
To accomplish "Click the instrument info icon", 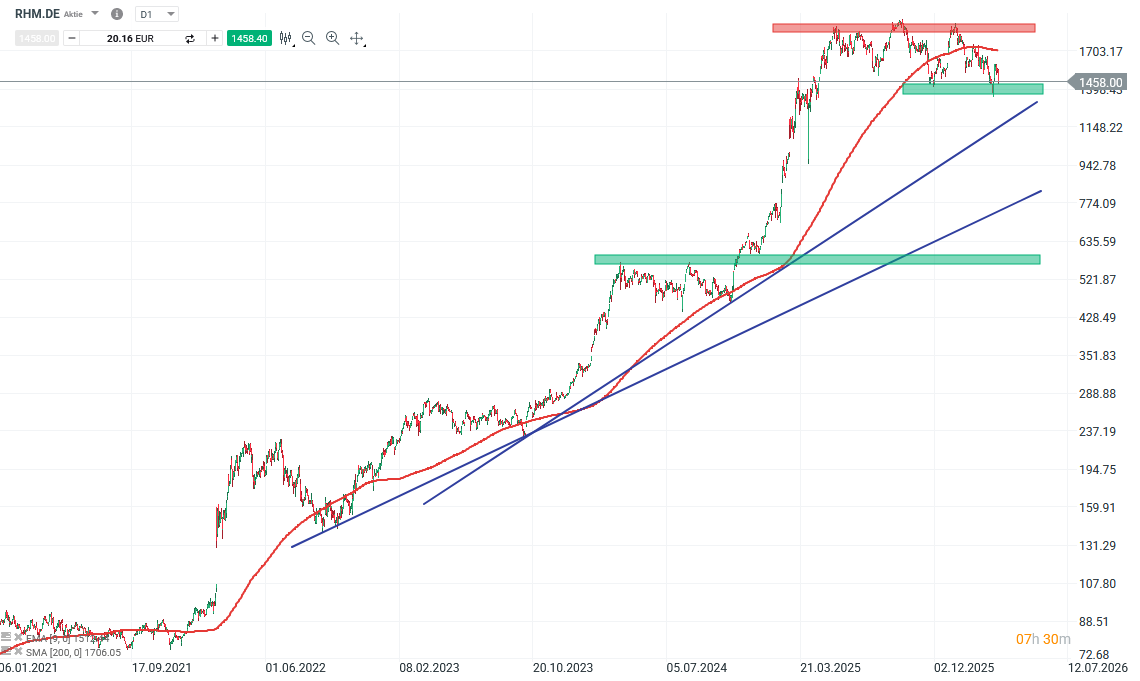I will tap(117, 14).
